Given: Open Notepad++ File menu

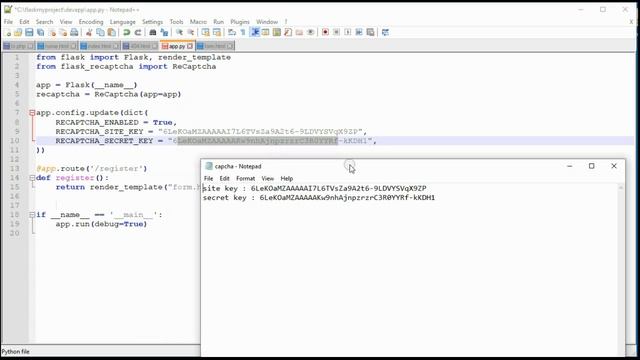Looking at the screenshot, I should (x=8, y=22).
